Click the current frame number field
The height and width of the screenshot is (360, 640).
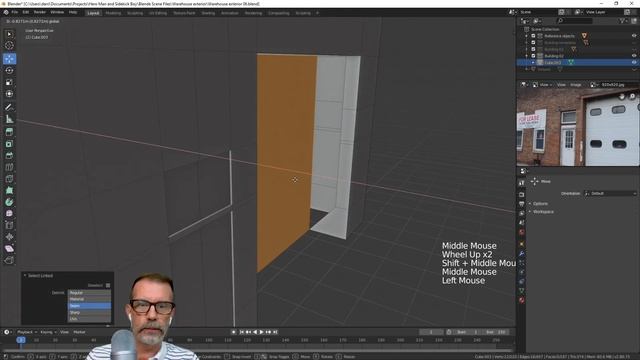coord(431,332)
